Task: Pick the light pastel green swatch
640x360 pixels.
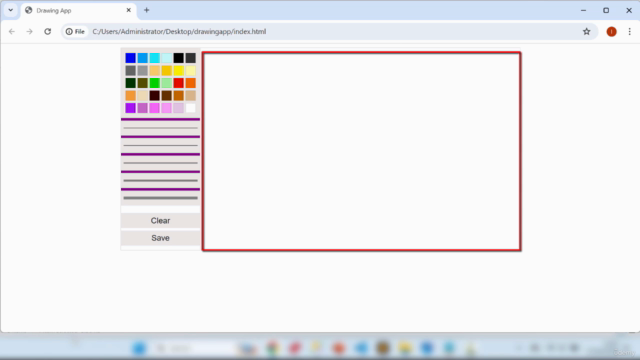Action: coord(167,83)
